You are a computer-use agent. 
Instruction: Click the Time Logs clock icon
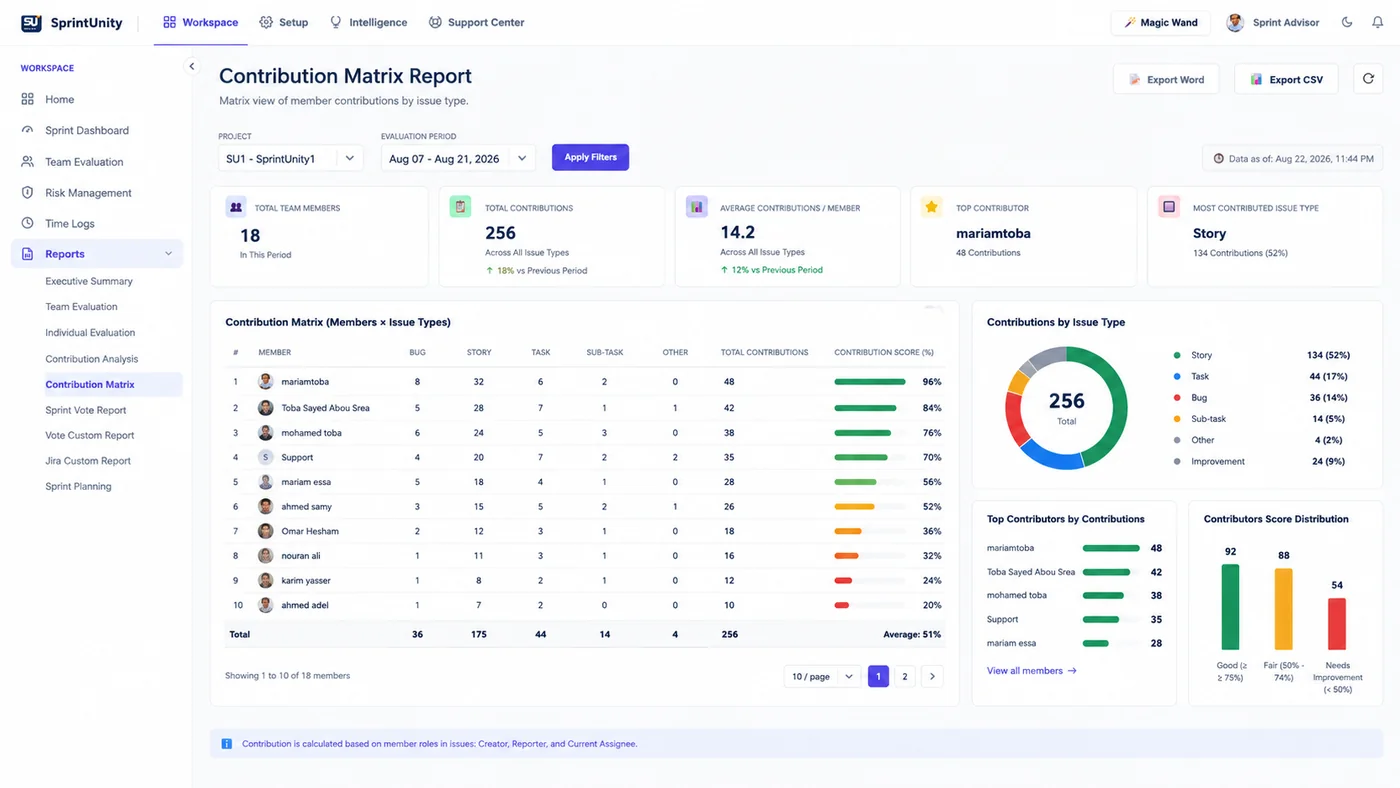[28, 223]
